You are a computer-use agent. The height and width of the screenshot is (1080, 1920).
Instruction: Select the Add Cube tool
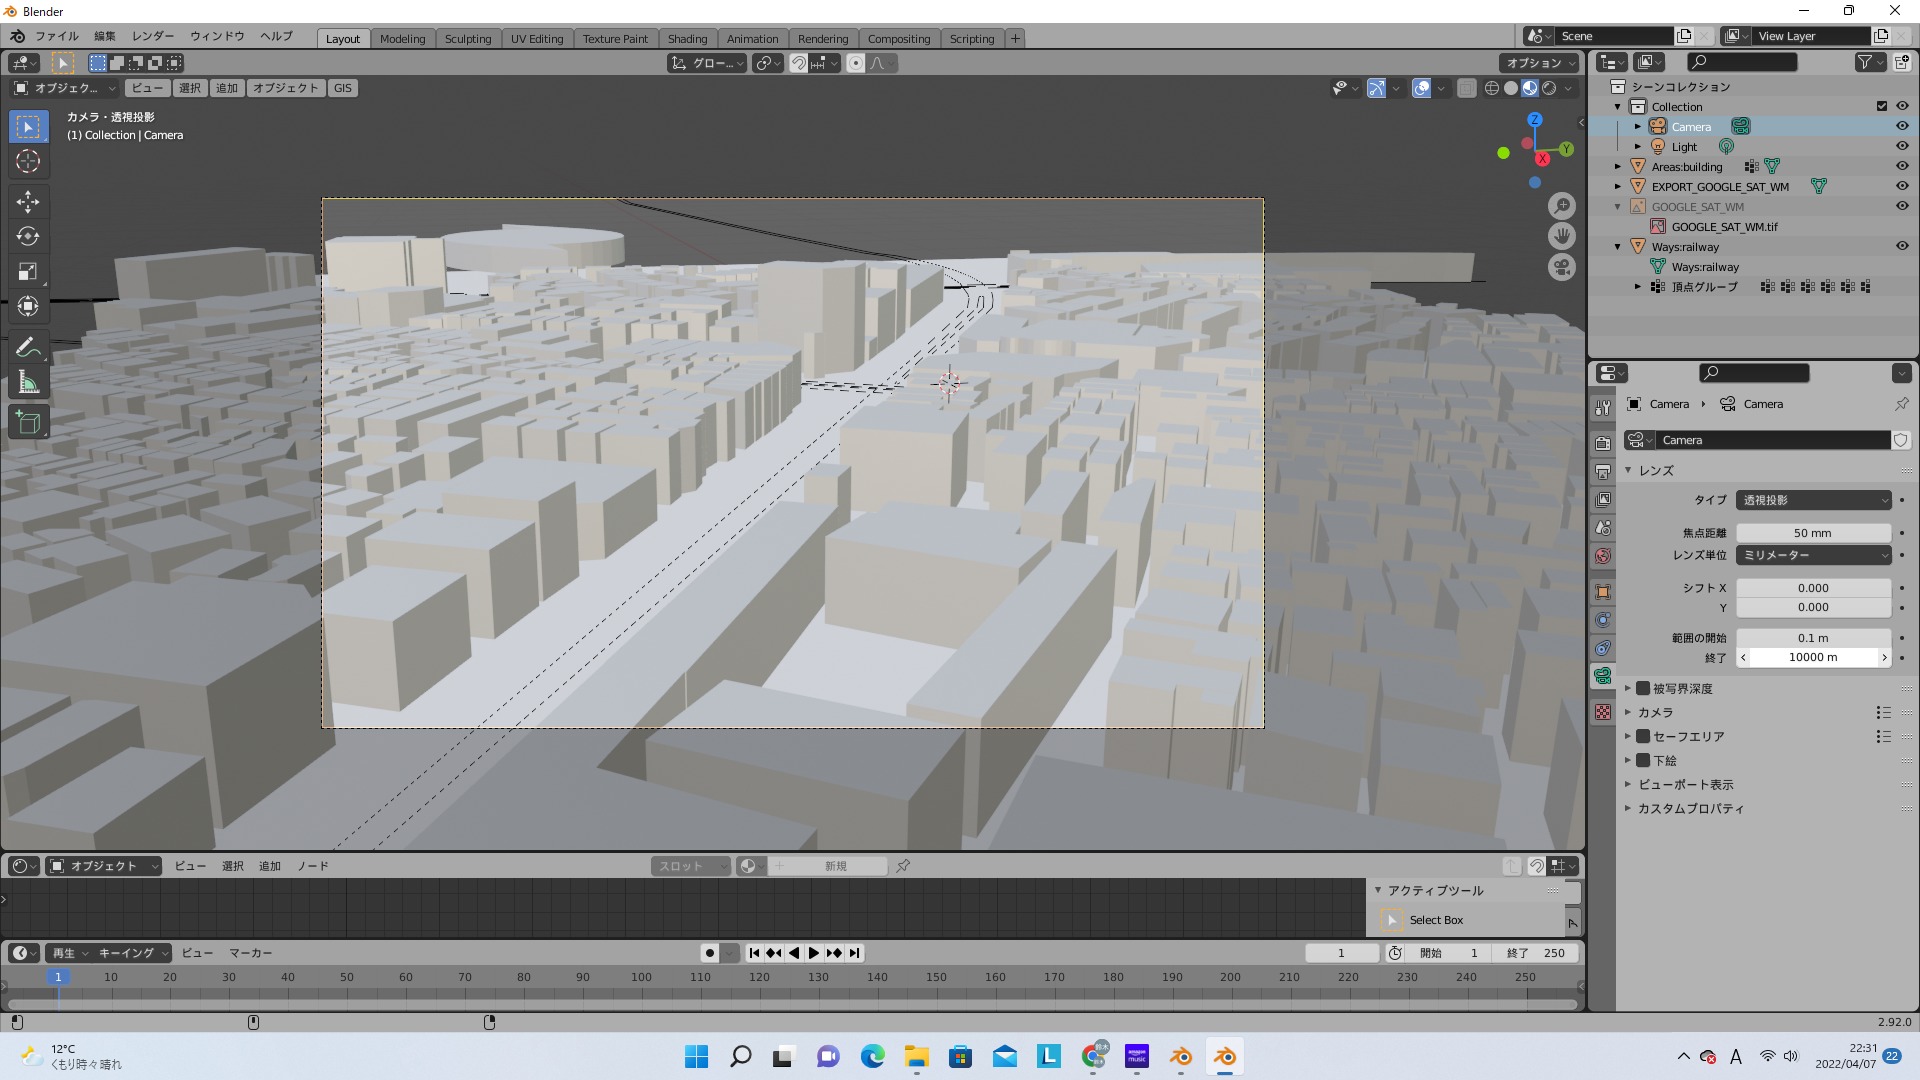click(x=28, y=423)
